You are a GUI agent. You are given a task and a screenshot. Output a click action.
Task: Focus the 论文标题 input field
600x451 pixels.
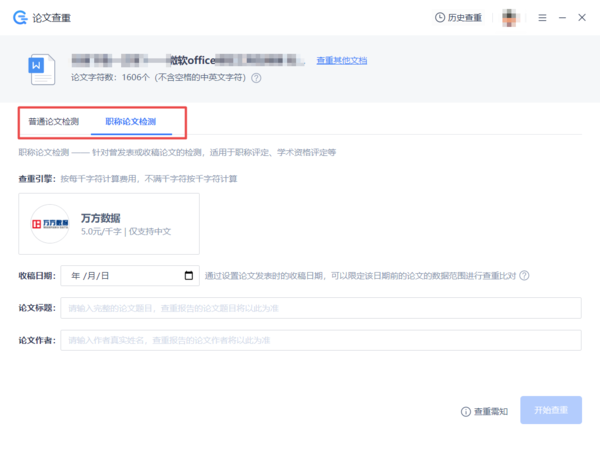click(x=320, y=308)
